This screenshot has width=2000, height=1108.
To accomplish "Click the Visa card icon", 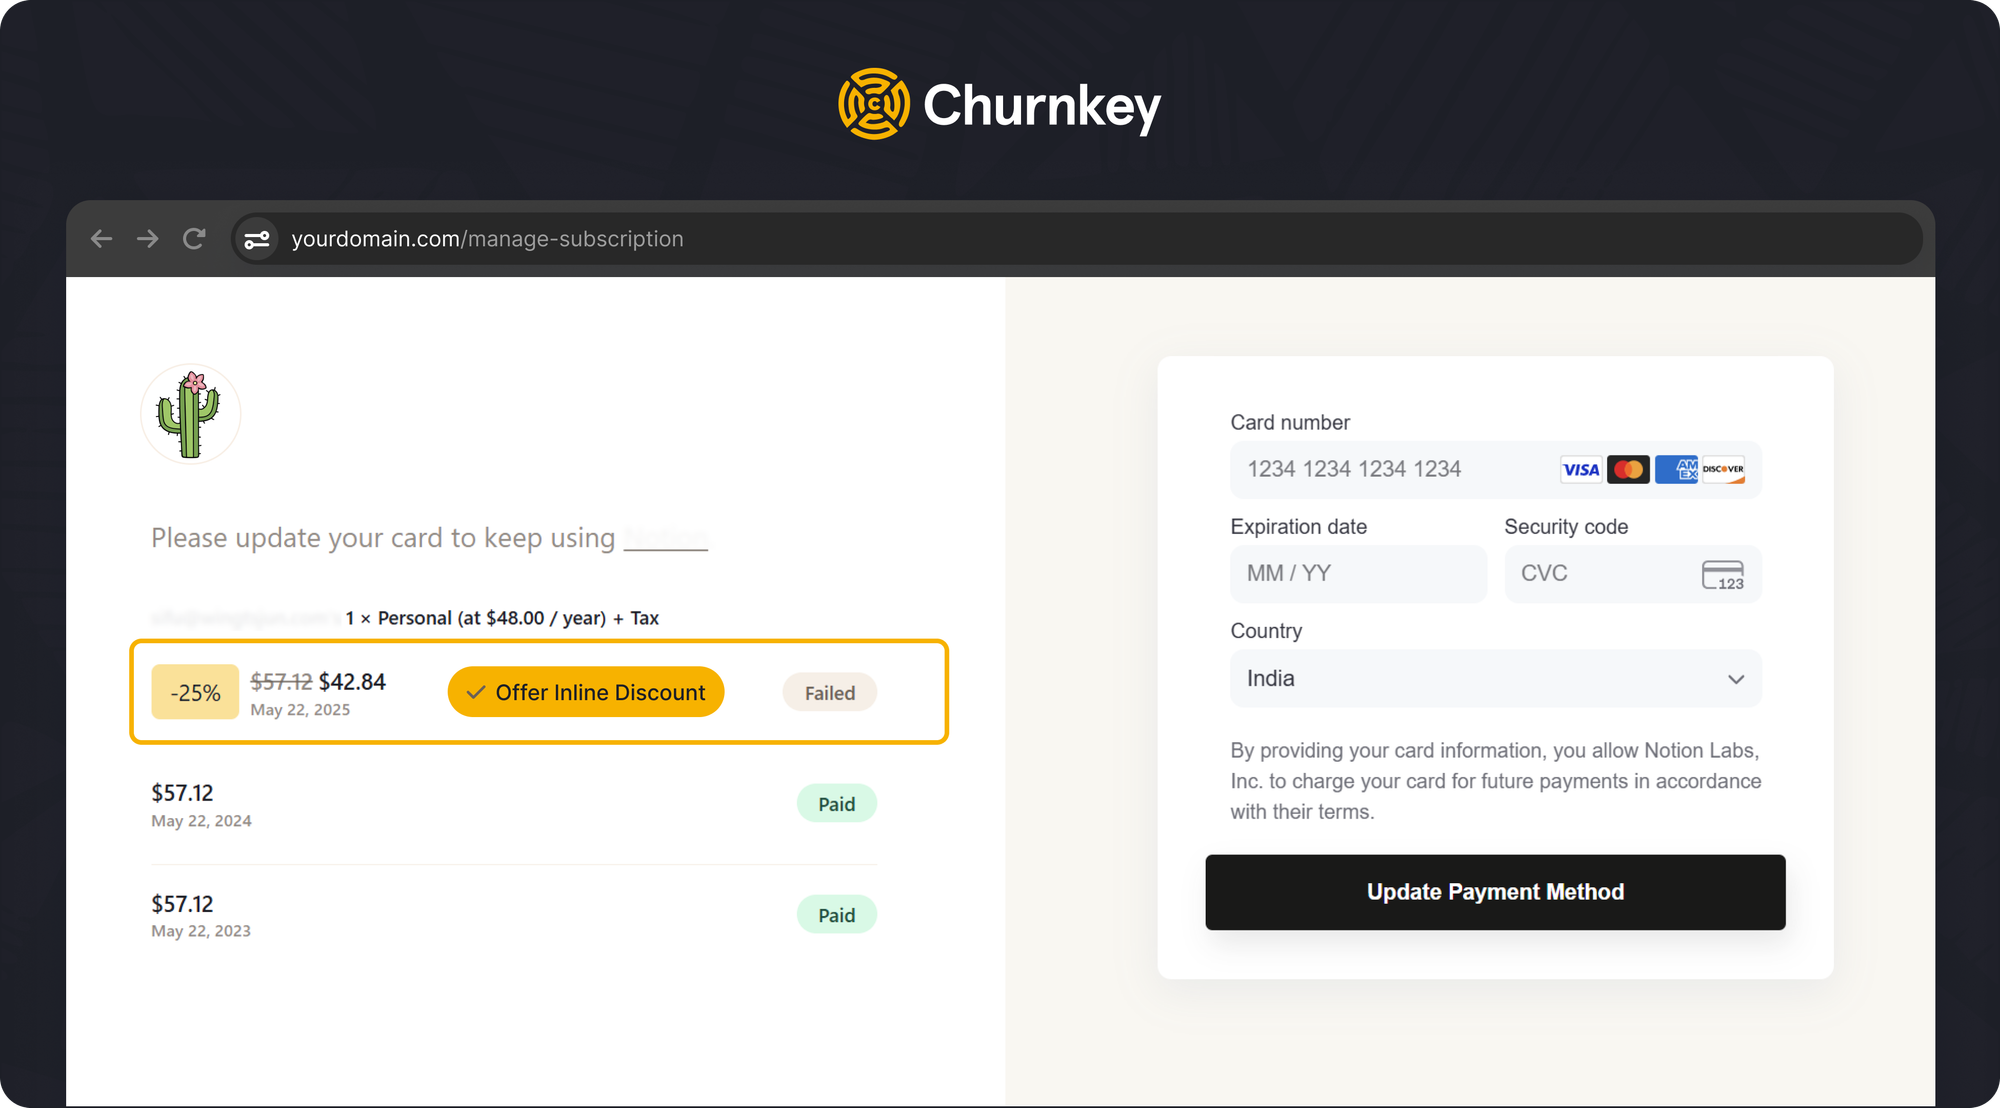I will click(x=1581, y=470).
